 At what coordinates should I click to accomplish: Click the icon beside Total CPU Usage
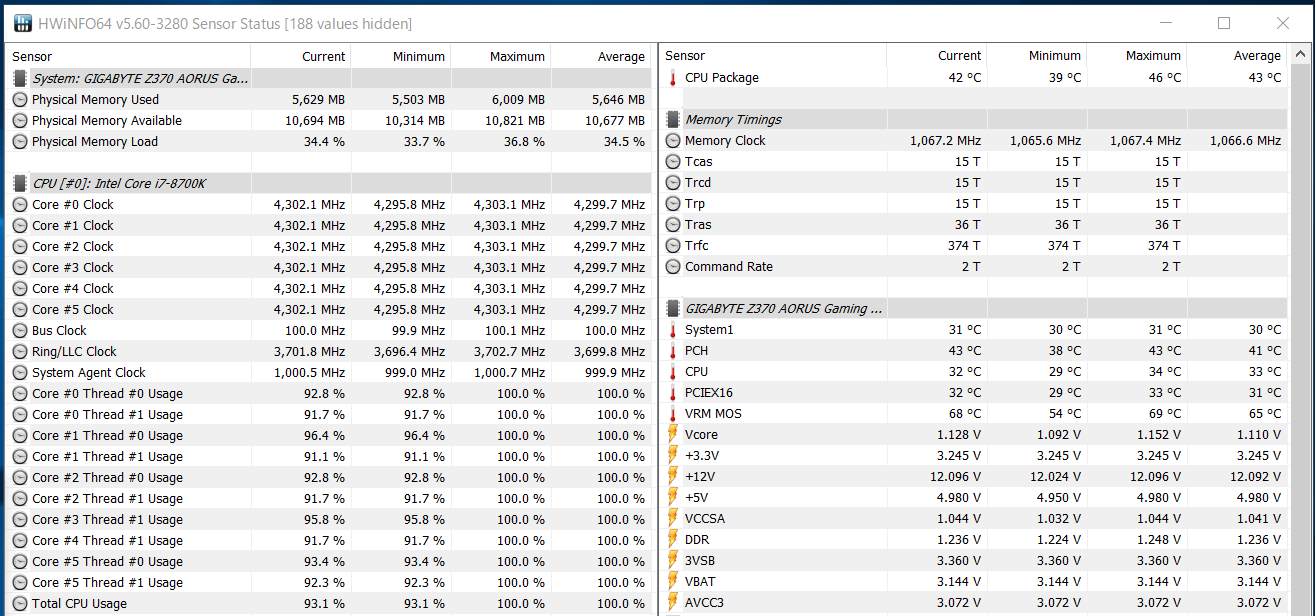[20, 604]
